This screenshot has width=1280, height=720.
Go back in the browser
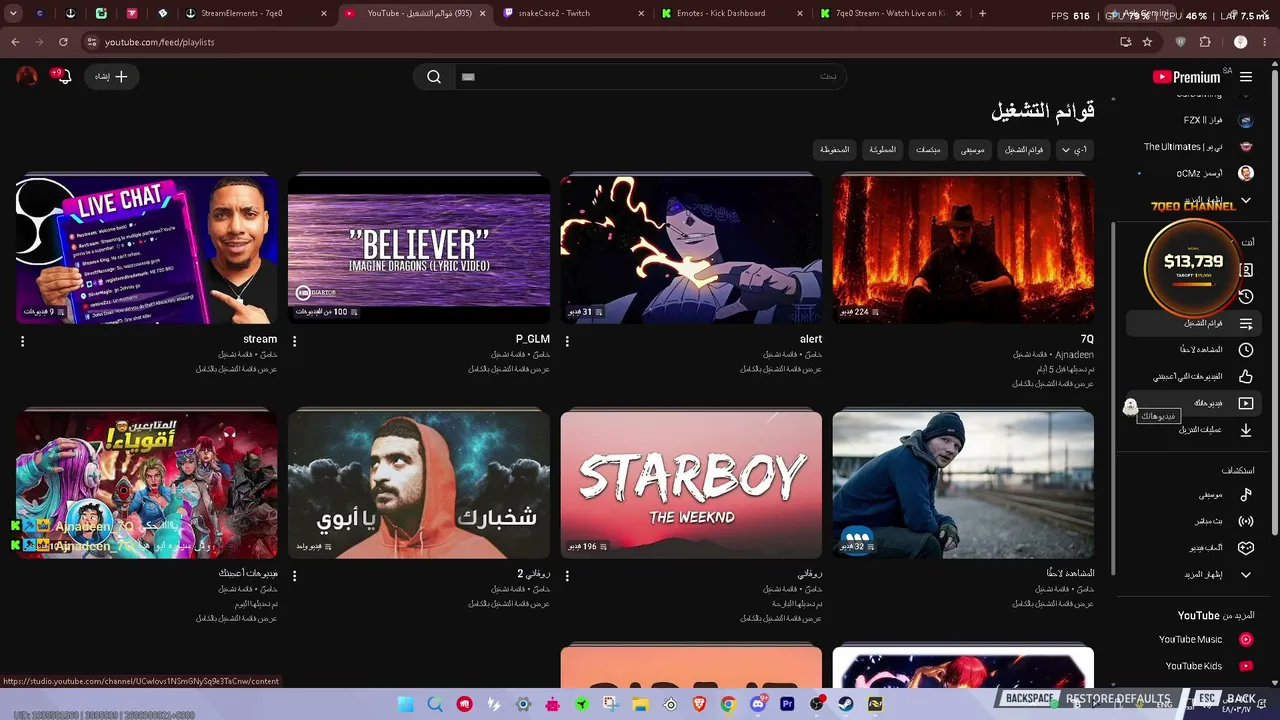pyautogui.click(x=15, y=42)
